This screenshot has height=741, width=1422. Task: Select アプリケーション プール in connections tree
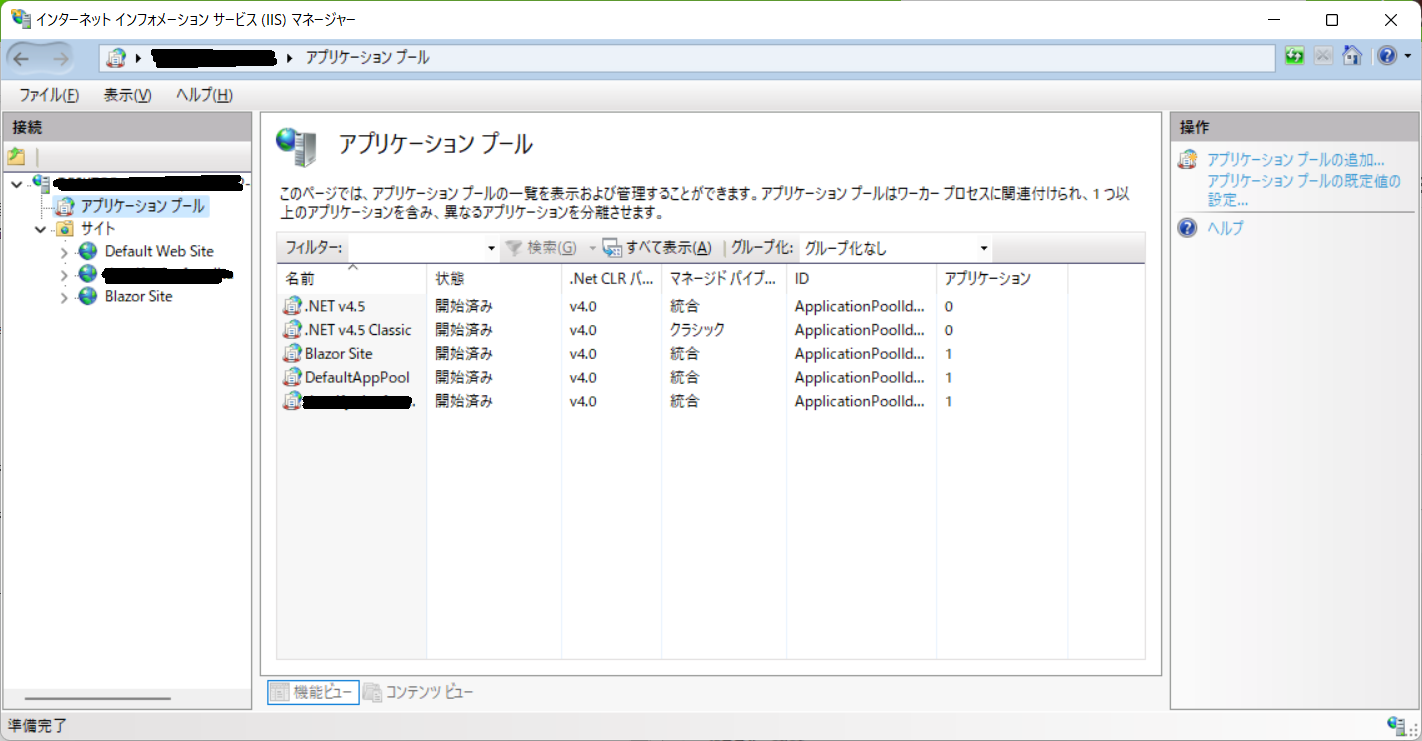143,206
